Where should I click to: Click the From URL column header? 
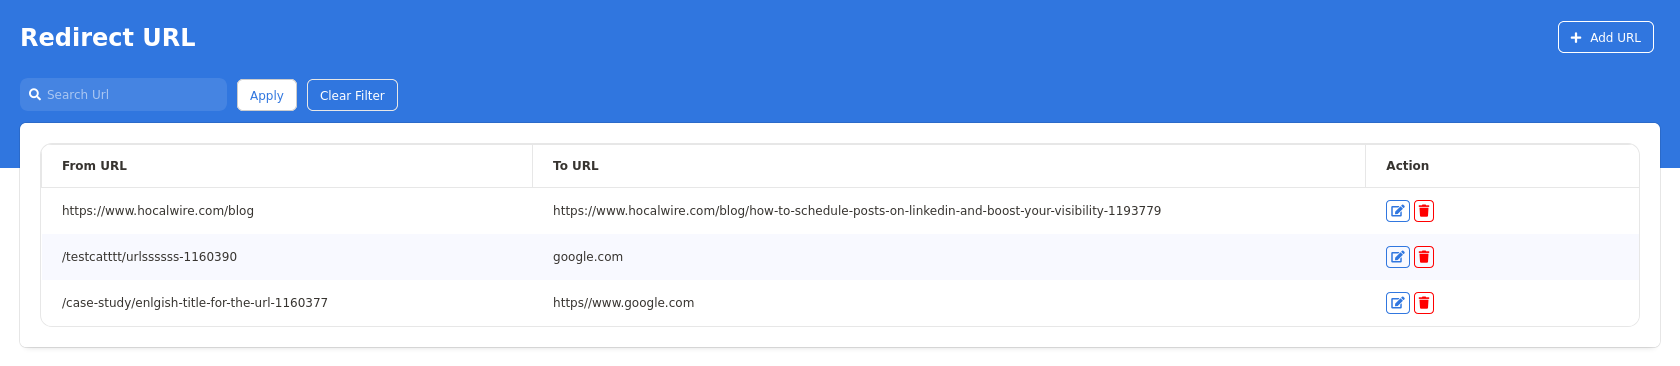(94, 166)
